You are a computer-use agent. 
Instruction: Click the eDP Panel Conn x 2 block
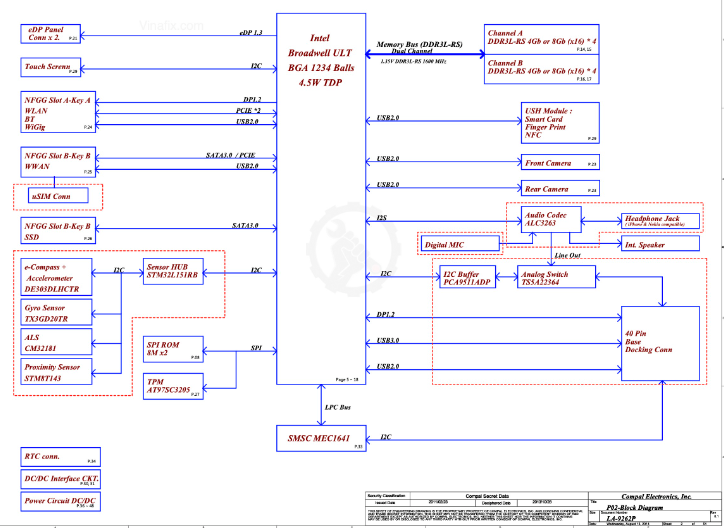(x=50, y=34)
